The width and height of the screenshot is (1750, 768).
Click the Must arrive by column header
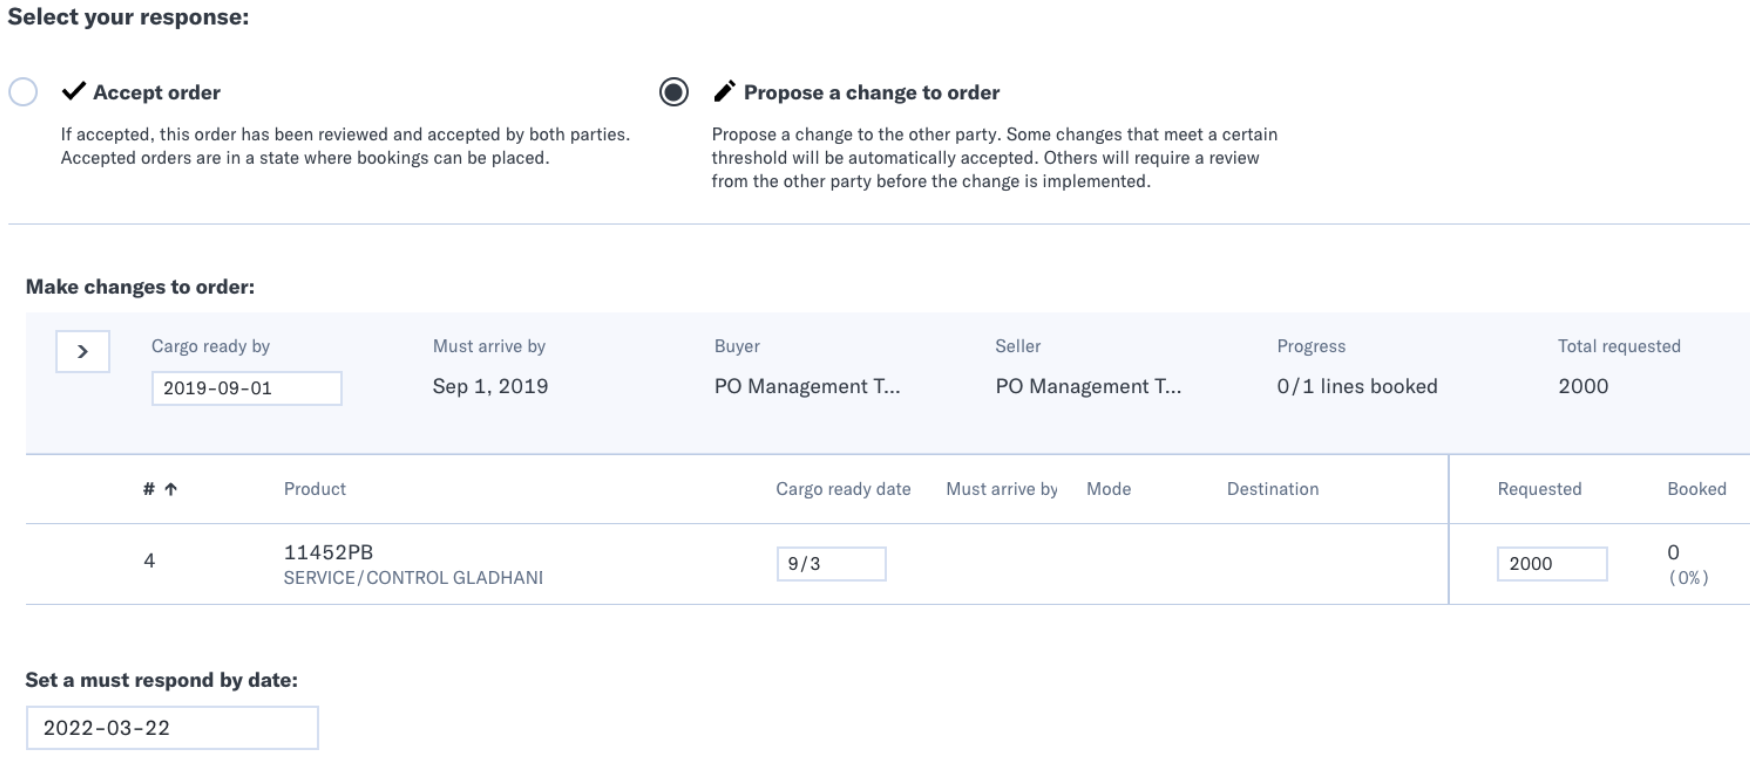coord(1002,489)
